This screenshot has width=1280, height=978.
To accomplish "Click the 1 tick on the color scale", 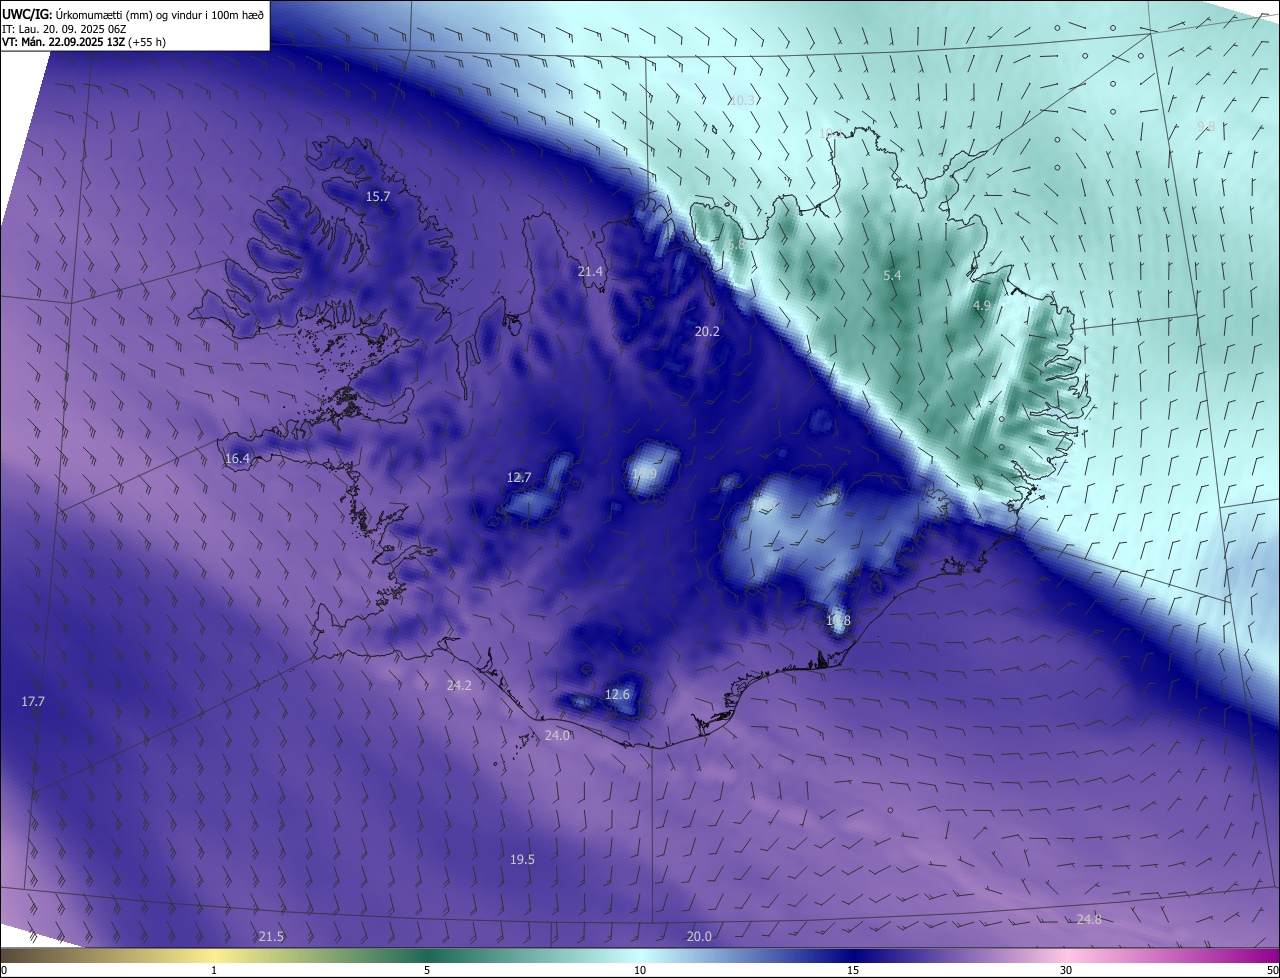I will [x=214, y=970].
